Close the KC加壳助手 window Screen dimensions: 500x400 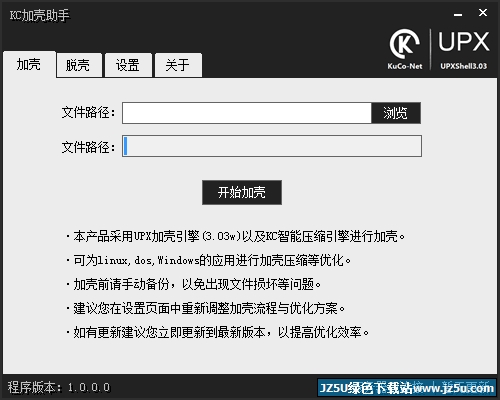[483, 13]
